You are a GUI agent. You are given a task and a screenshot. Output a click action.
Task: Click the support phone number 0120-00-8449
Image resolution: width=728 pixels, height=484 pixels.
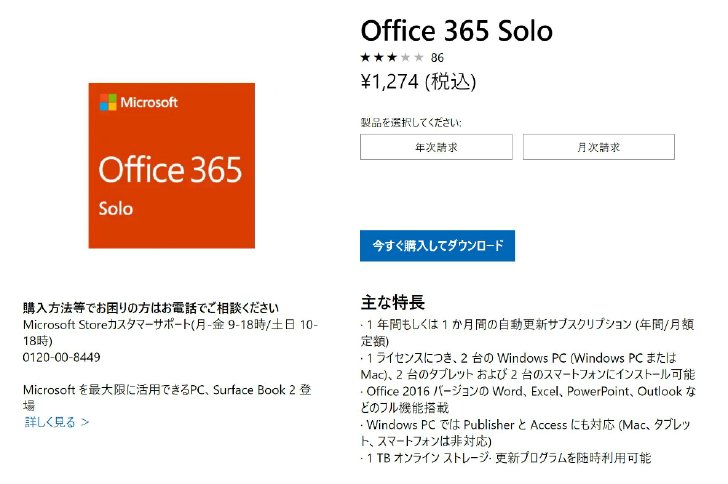click(x=61, y=357)
